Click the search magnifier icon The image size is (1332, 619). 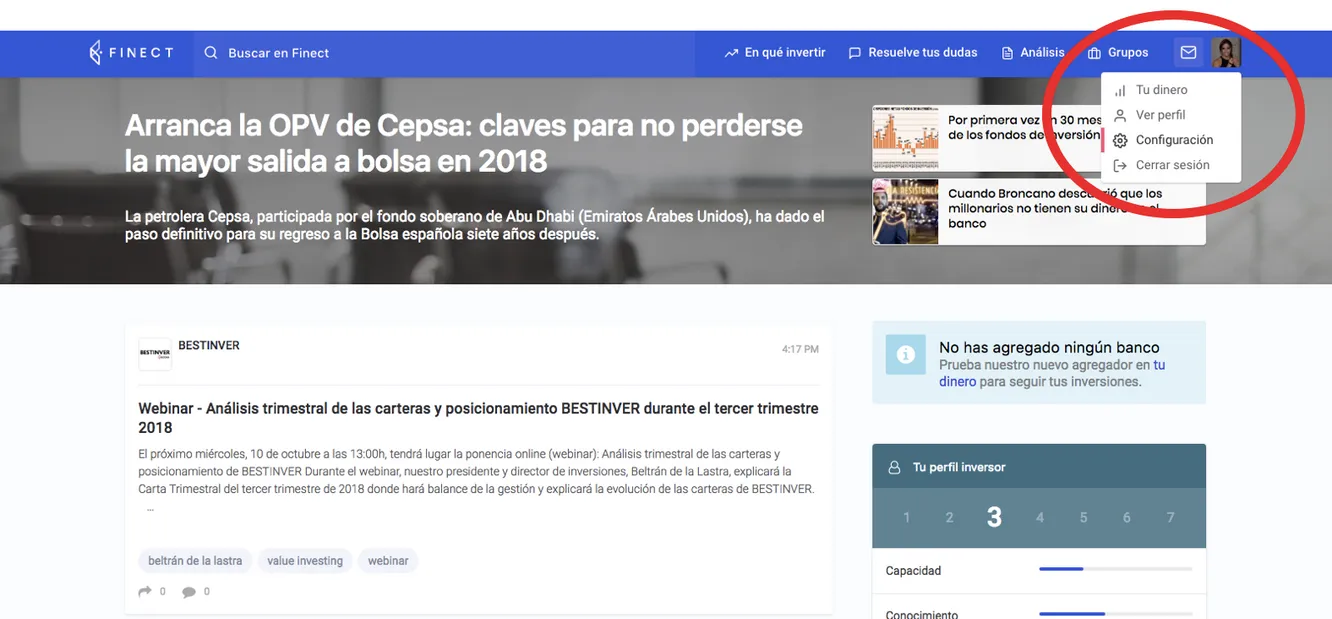click(211, 53)
